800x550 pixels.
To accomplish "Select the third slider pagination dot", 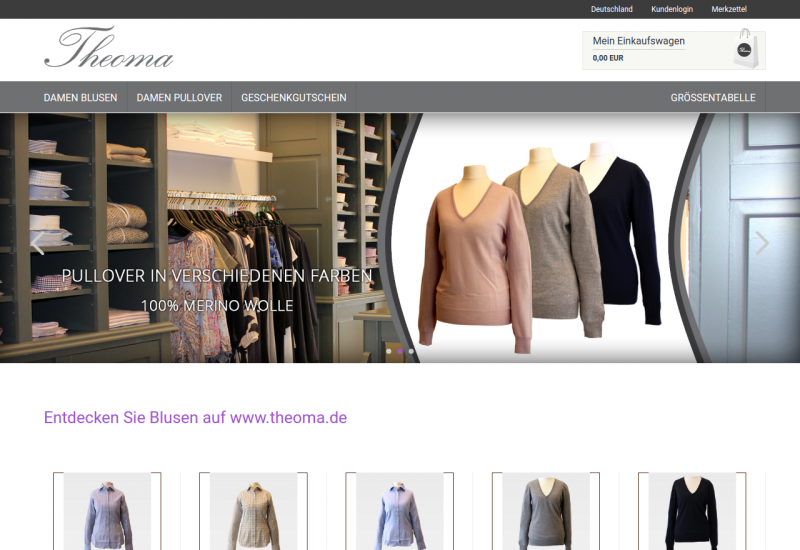I will [x=411, y=352].
